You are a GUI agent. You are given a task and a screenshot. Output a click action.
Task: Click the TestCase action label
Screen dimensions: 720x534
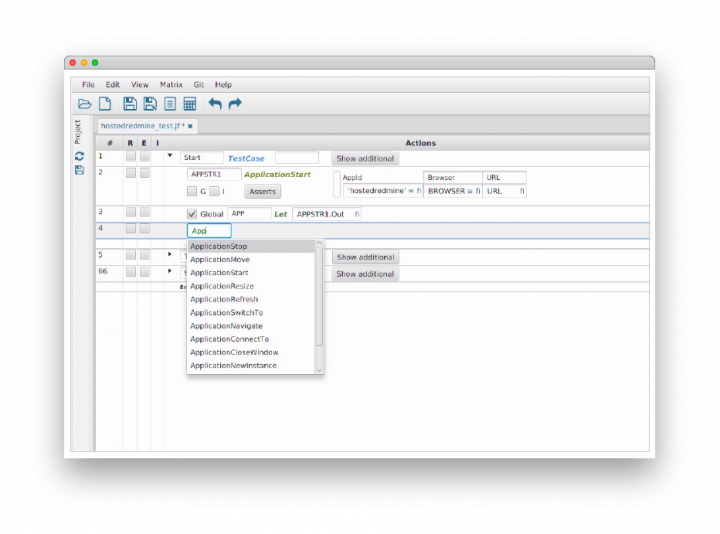click(x=246, y=158)
